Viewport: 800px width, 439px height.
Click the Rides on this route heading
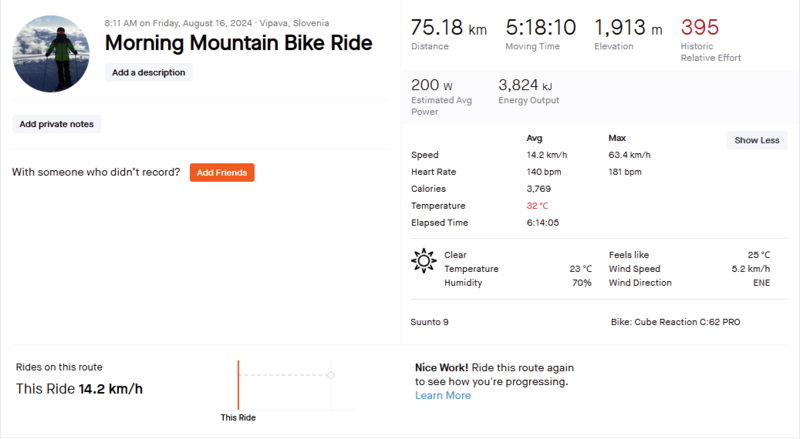click(59, 367)
